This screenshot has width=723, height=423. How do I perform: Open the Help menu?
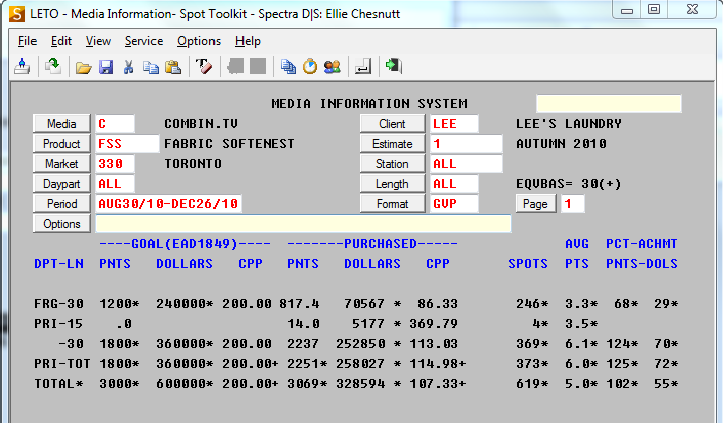(x=248, y=41)
